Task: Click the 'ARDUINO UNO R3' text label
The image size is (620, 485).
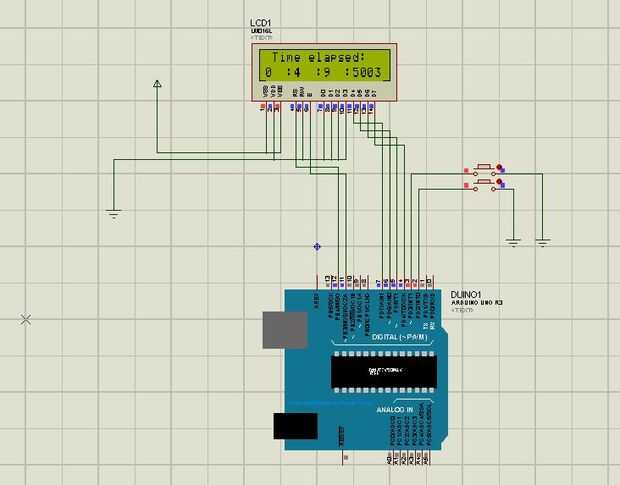Action: coord(477,303)
